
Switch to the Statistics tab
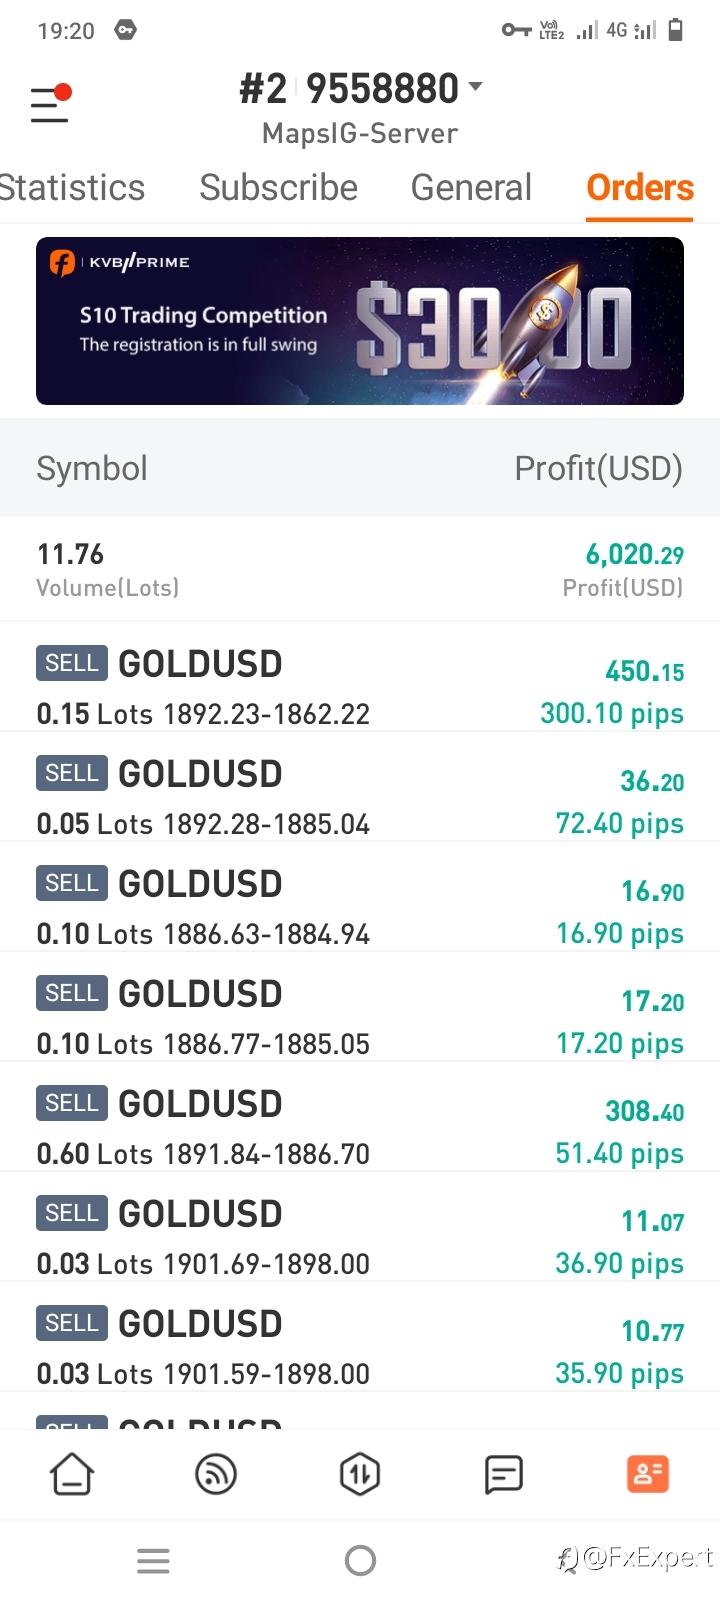pos(72,188)
